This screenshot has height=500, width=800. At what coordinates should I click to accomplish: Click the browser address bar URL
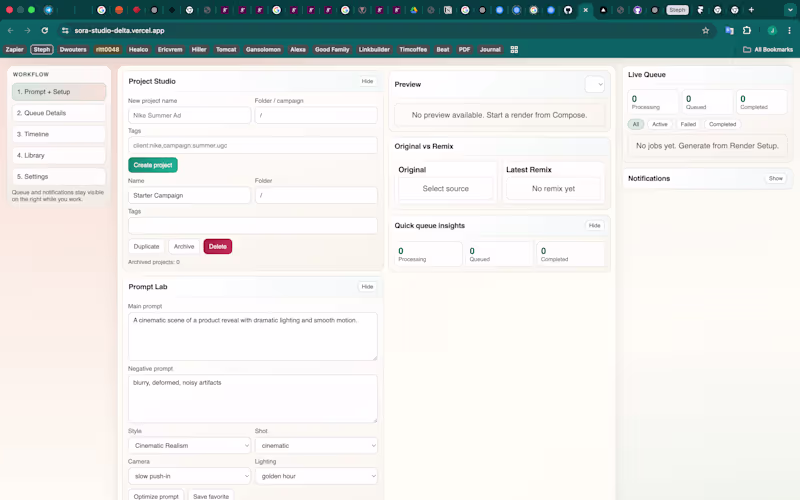click(x=119, y=31)
